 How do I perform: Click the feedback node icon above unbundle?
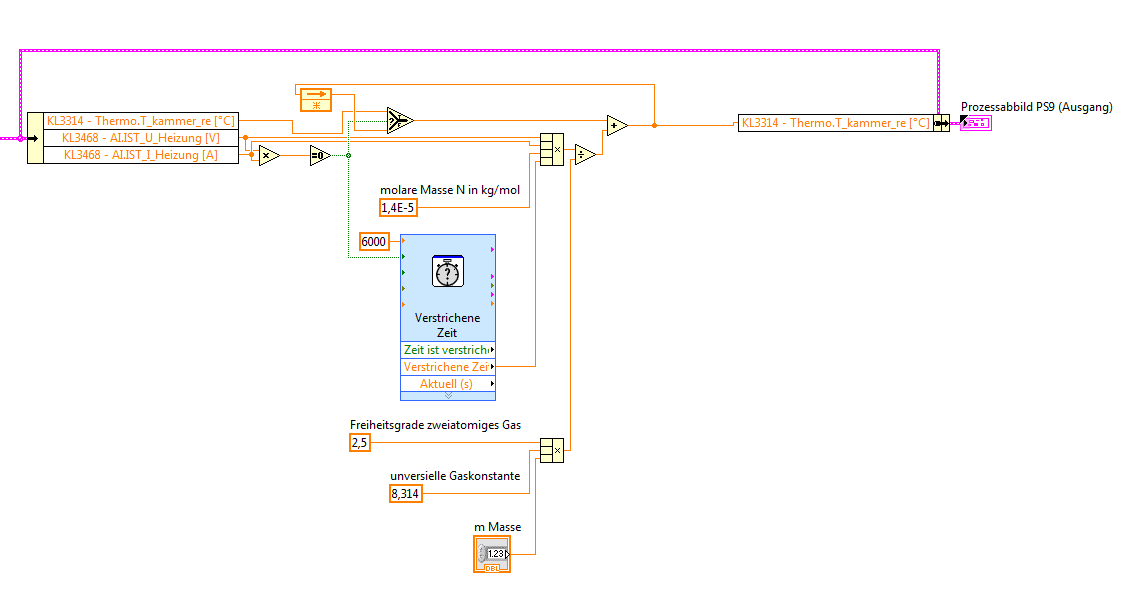315,100
